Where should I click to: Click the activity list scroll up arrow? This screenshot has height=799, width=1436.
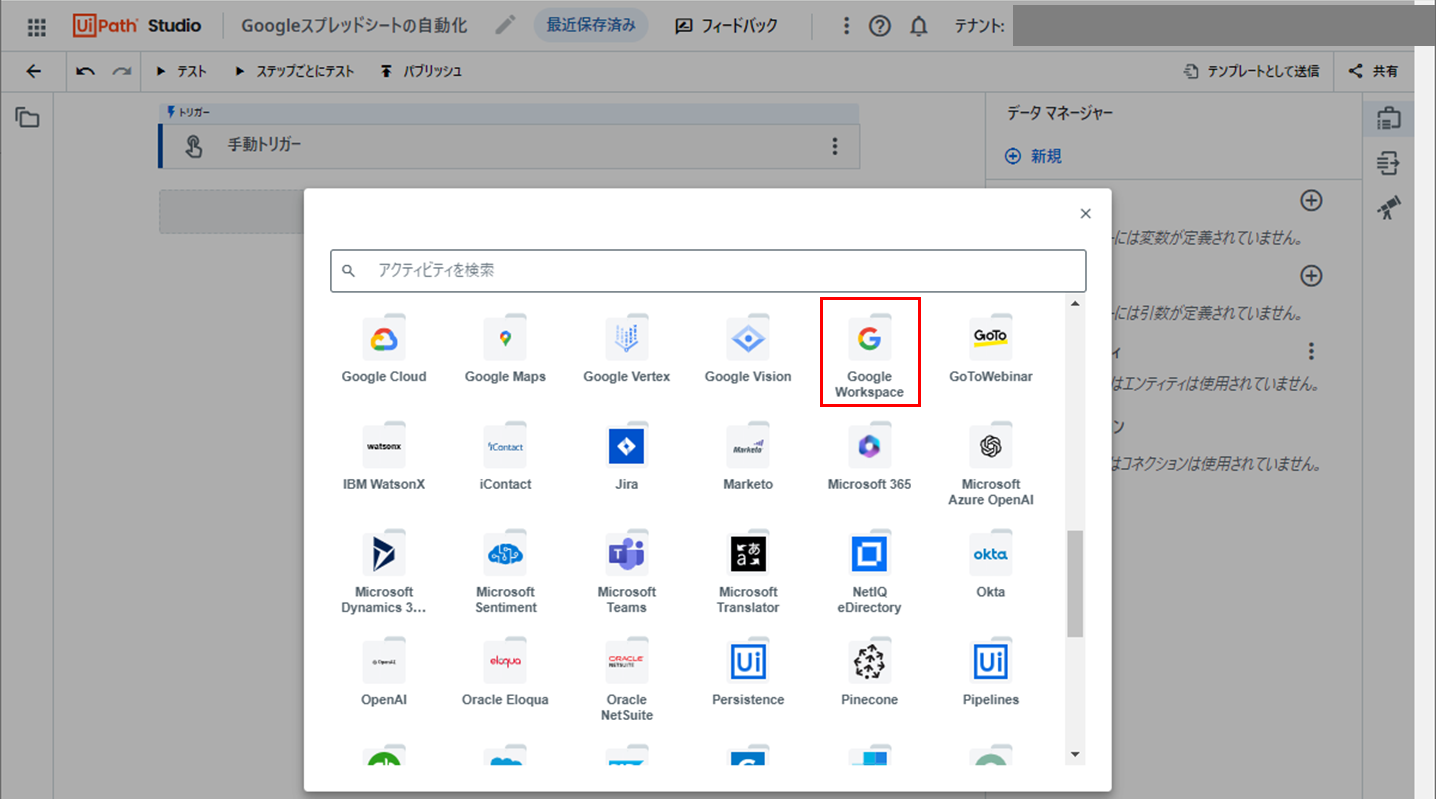pos(1075,303)
